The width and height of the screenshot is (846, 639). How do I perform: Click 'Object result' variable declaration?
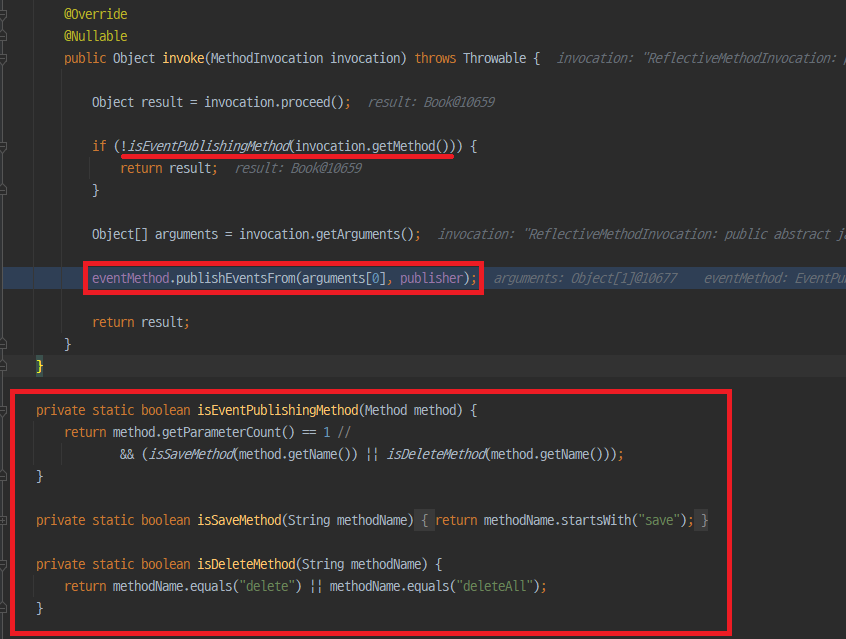138,103
